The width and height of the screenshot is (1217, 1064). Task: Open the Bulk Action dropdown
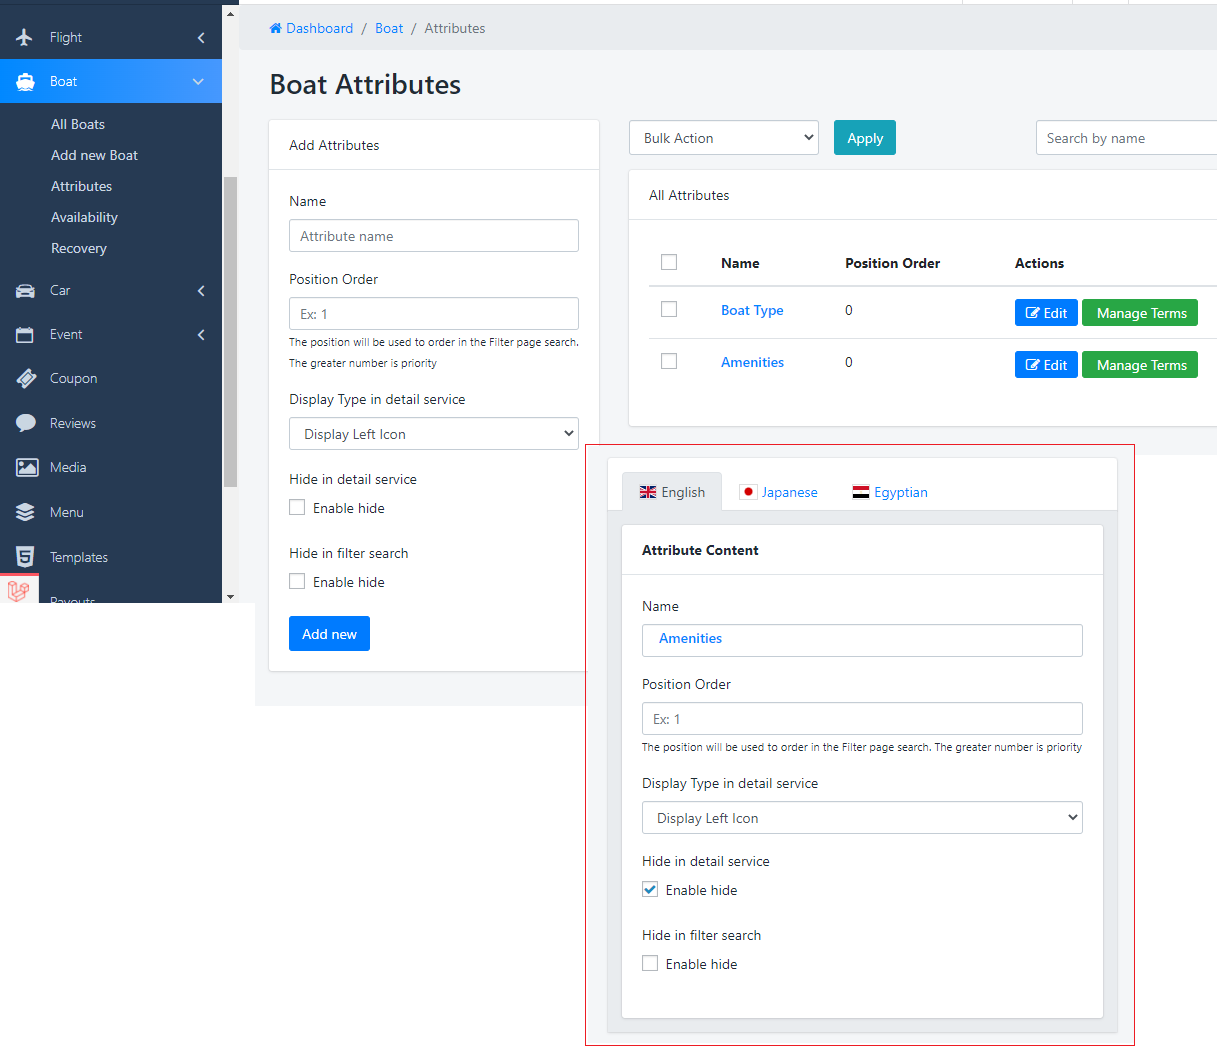coord(723,138)
